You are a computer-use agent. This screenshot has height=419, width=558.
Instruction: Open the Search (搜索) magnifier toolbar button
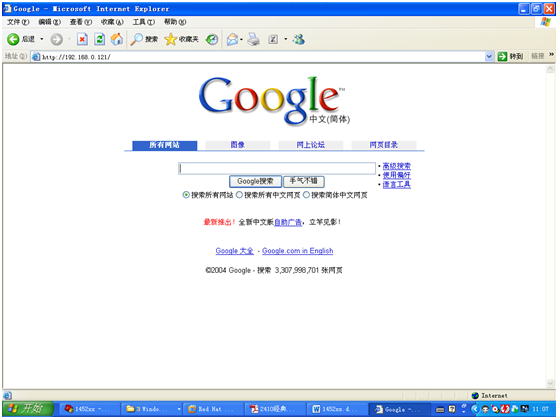pos(144,39)
